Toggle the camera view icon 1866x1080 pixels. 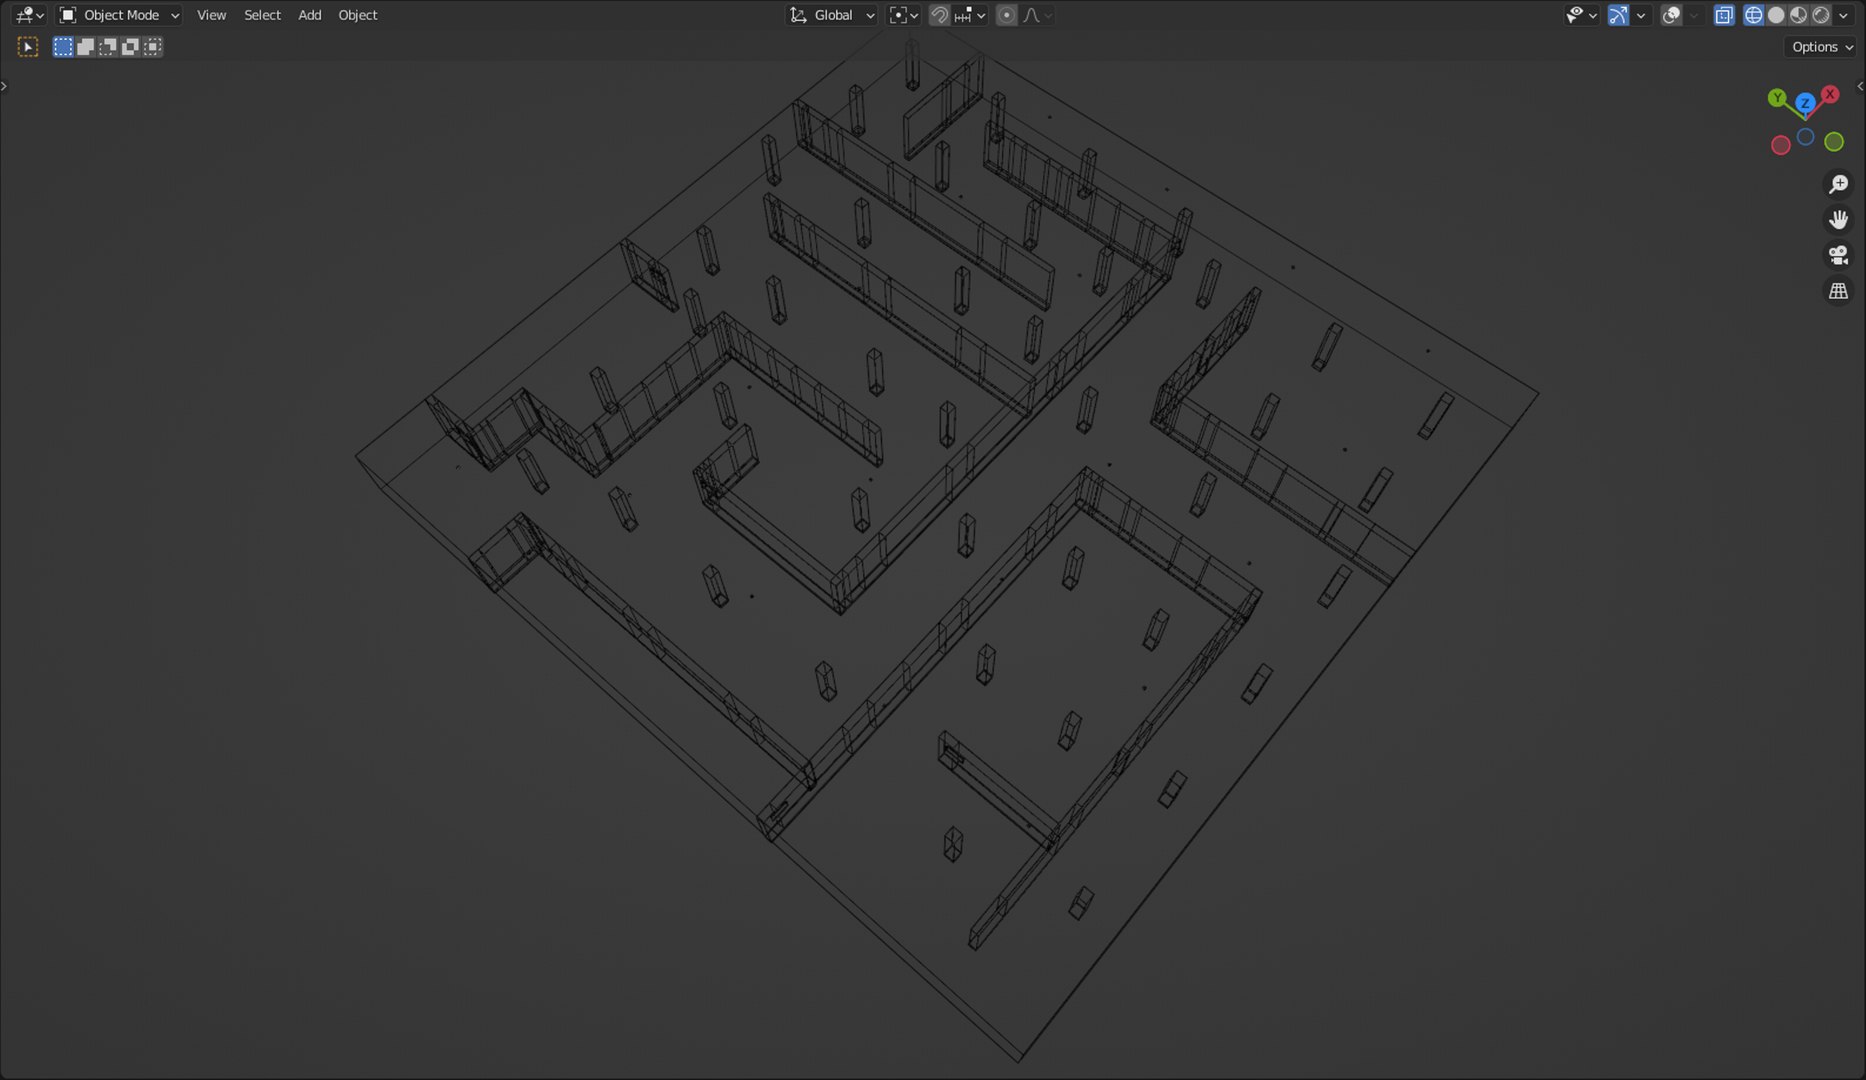coord(1838,256)
